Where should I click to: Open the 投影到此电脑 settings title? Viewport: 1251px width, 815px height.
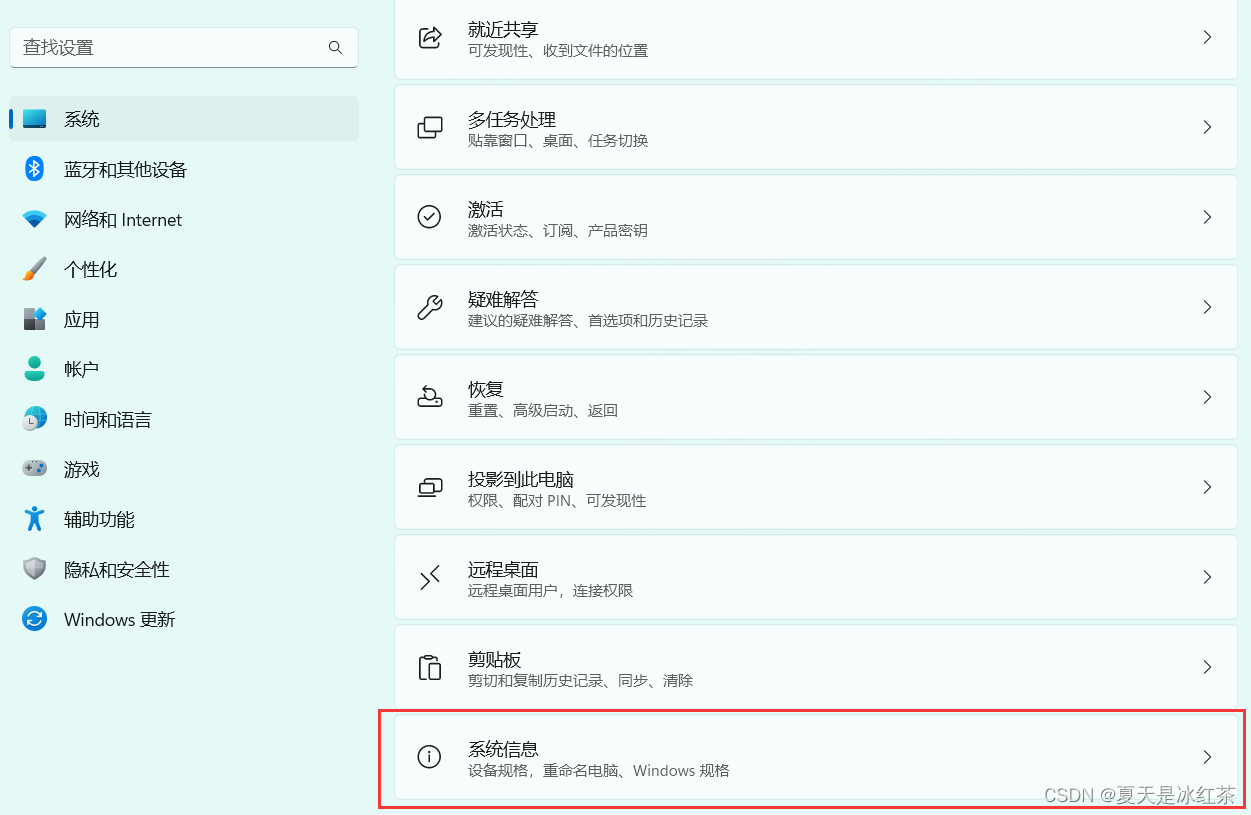click(521, 480)
